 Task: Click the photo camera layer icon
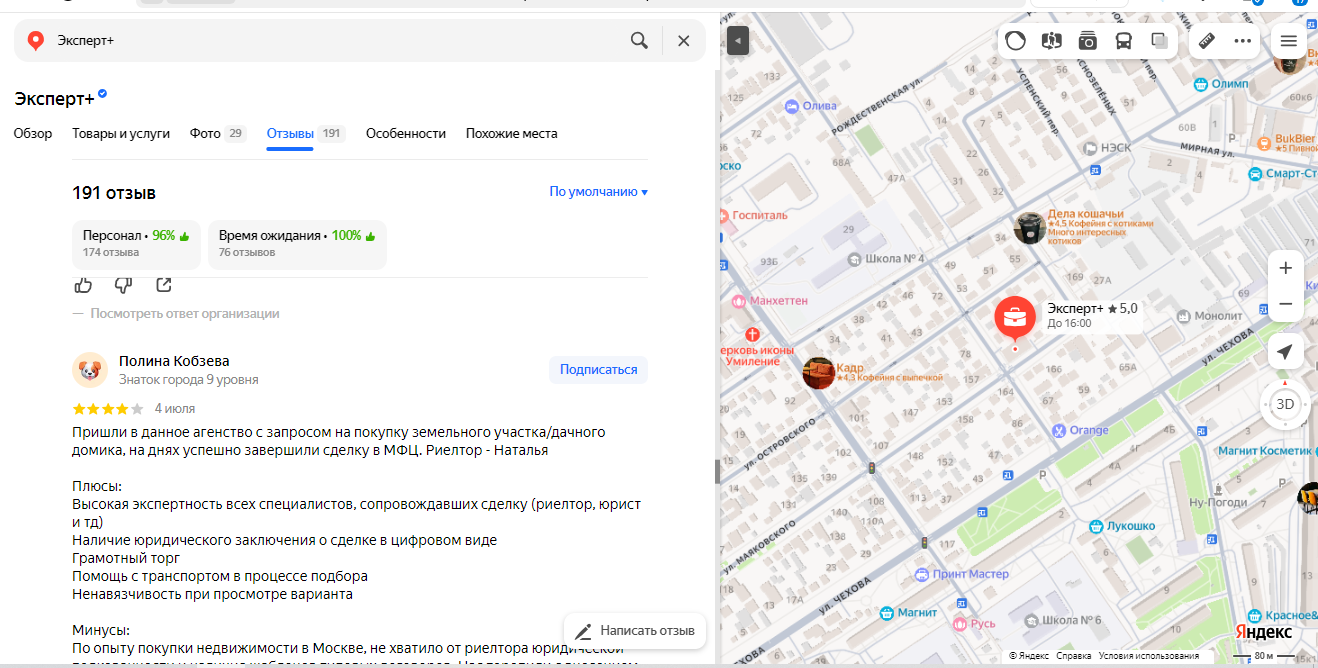pos(1087,41)
